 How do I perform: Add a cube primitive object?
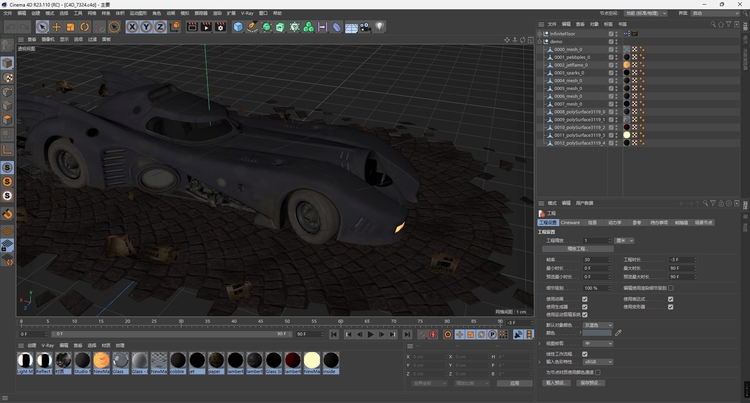pyautogui.click(x=238, y=27)
